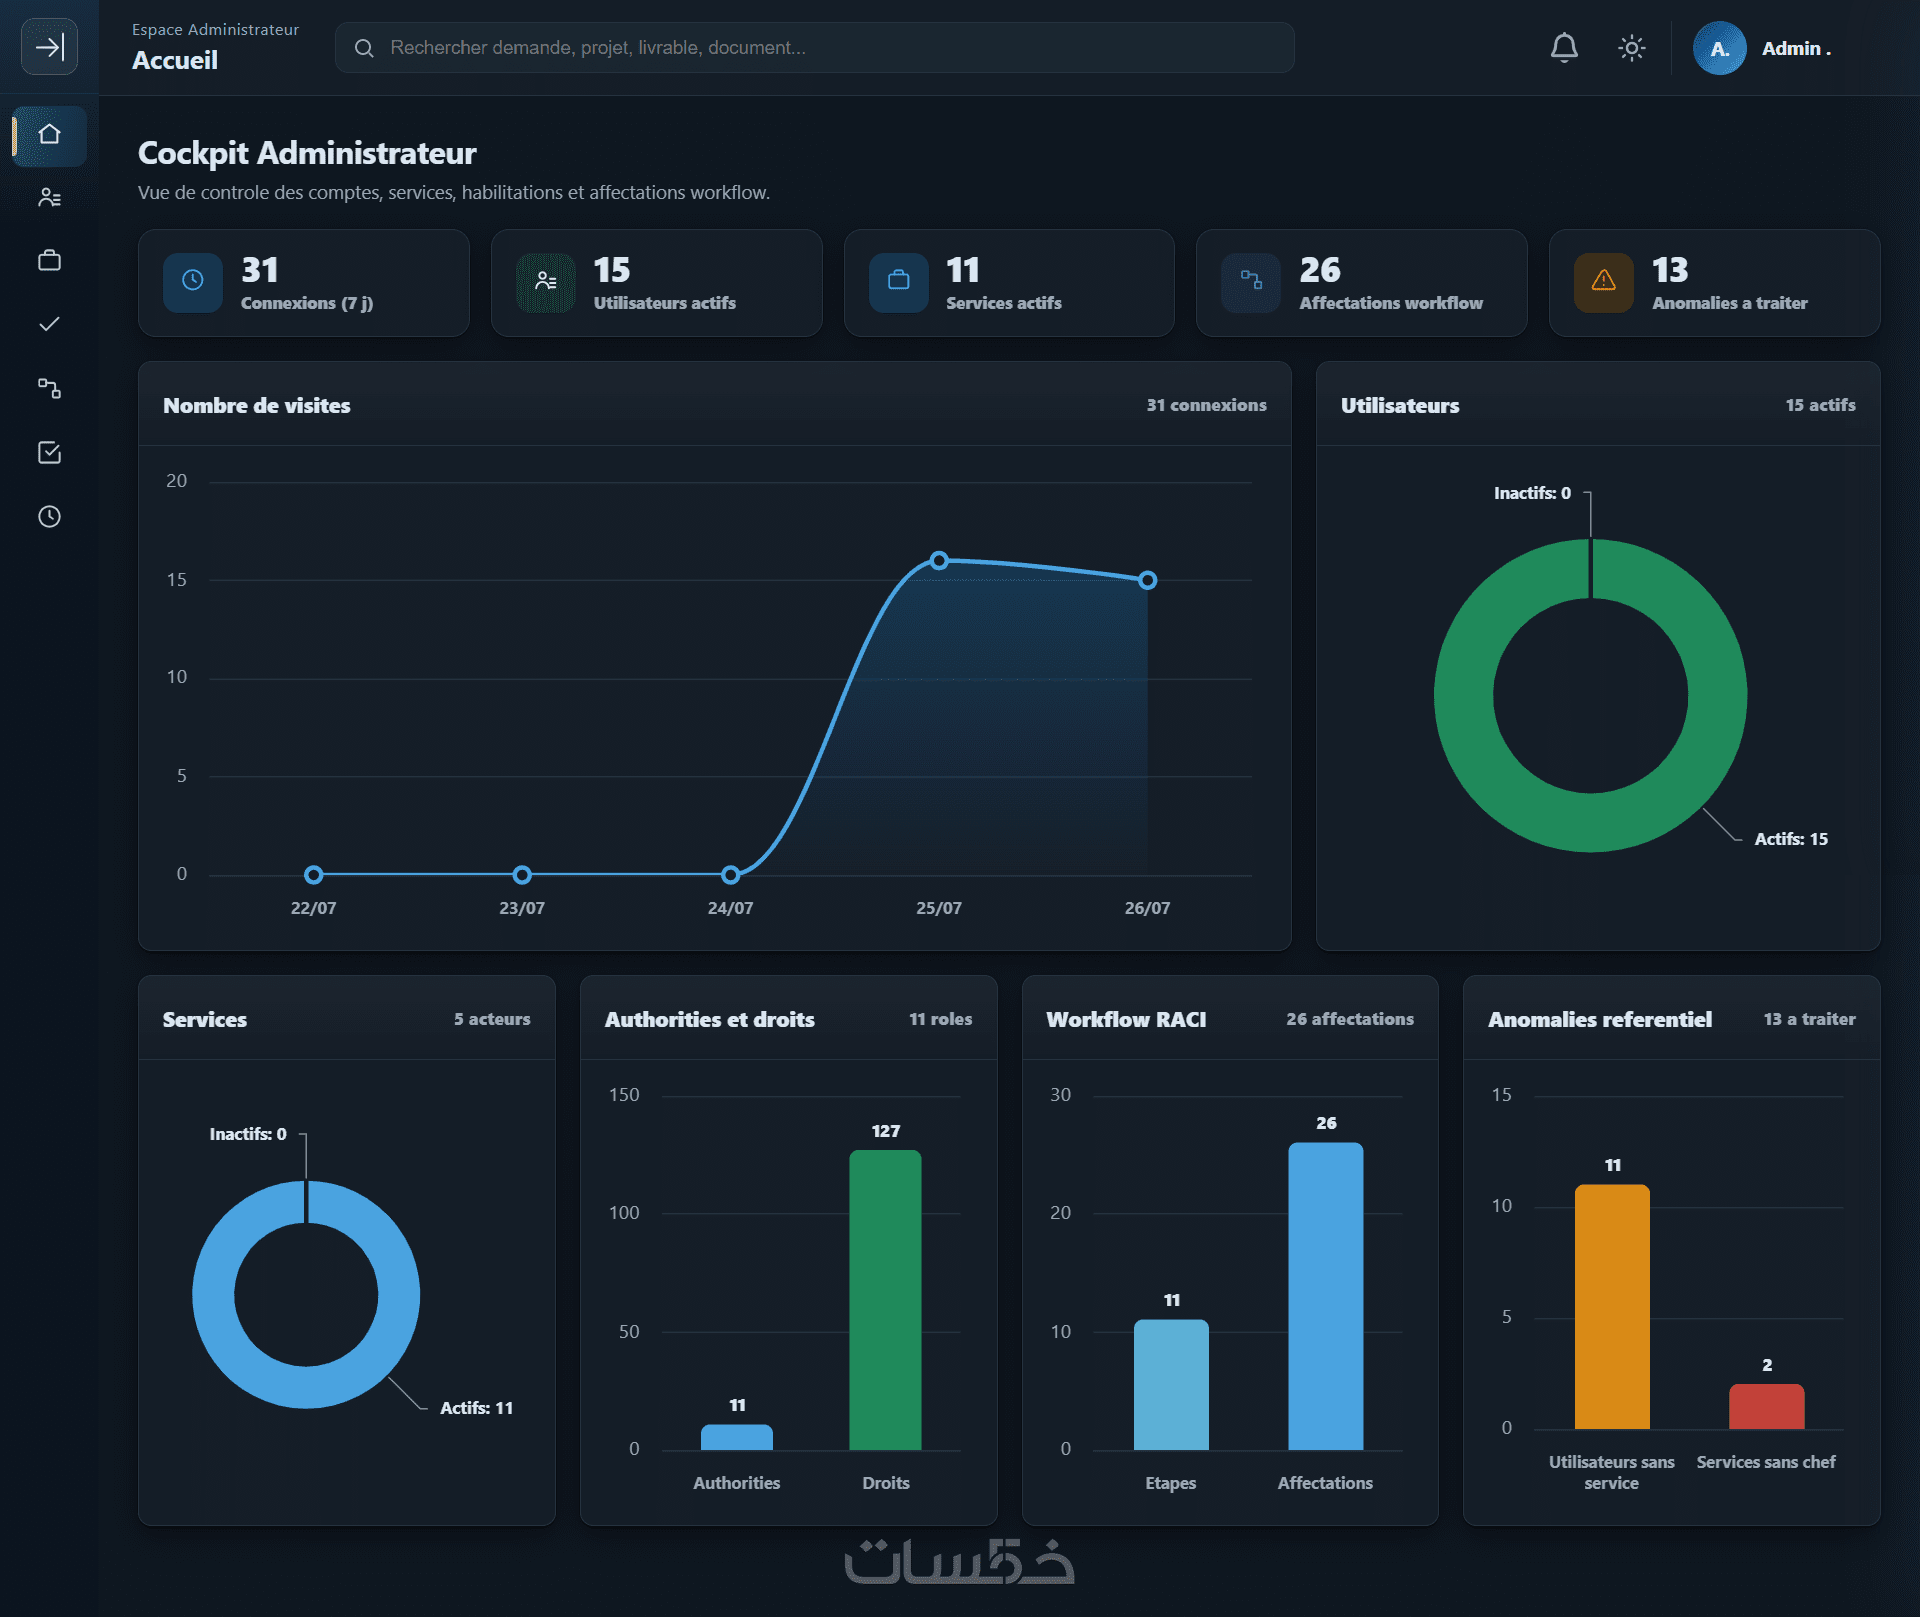The height and width of the screenshot is (1617, 1920).
Task: Click the green Droits bar
Action: point(885,1300)
